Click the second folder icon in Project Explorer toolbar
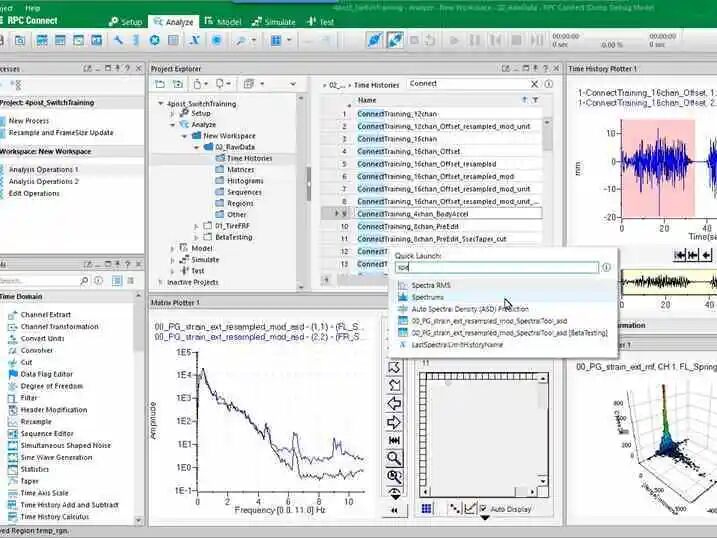The image size is (717, 538). click(x=177, y=84)
